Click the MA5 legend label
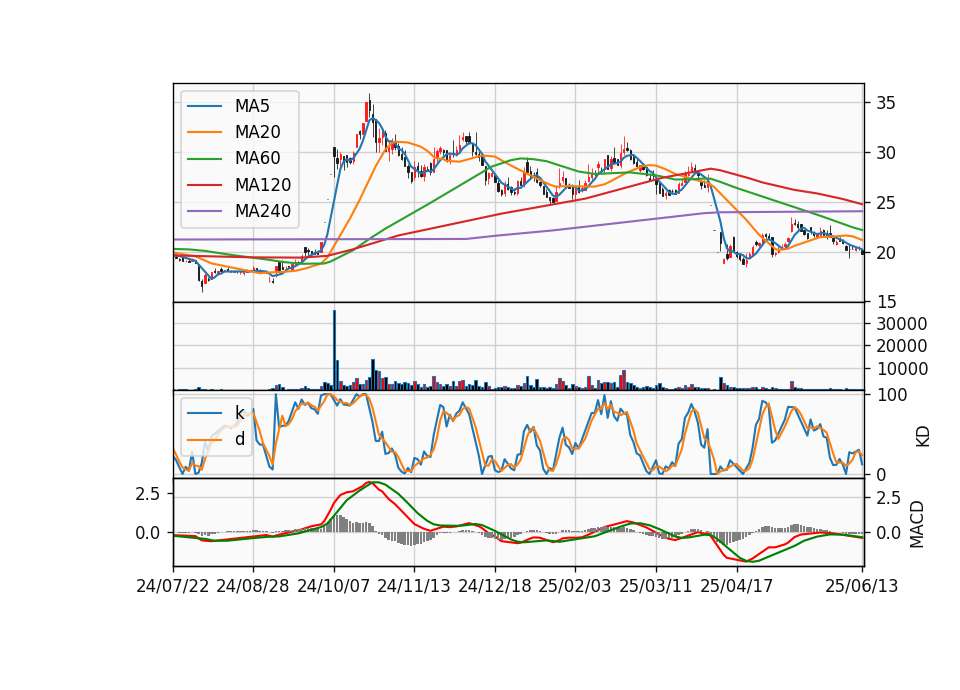The height and width of the screenshot is (690, 960). click(252, 106)
